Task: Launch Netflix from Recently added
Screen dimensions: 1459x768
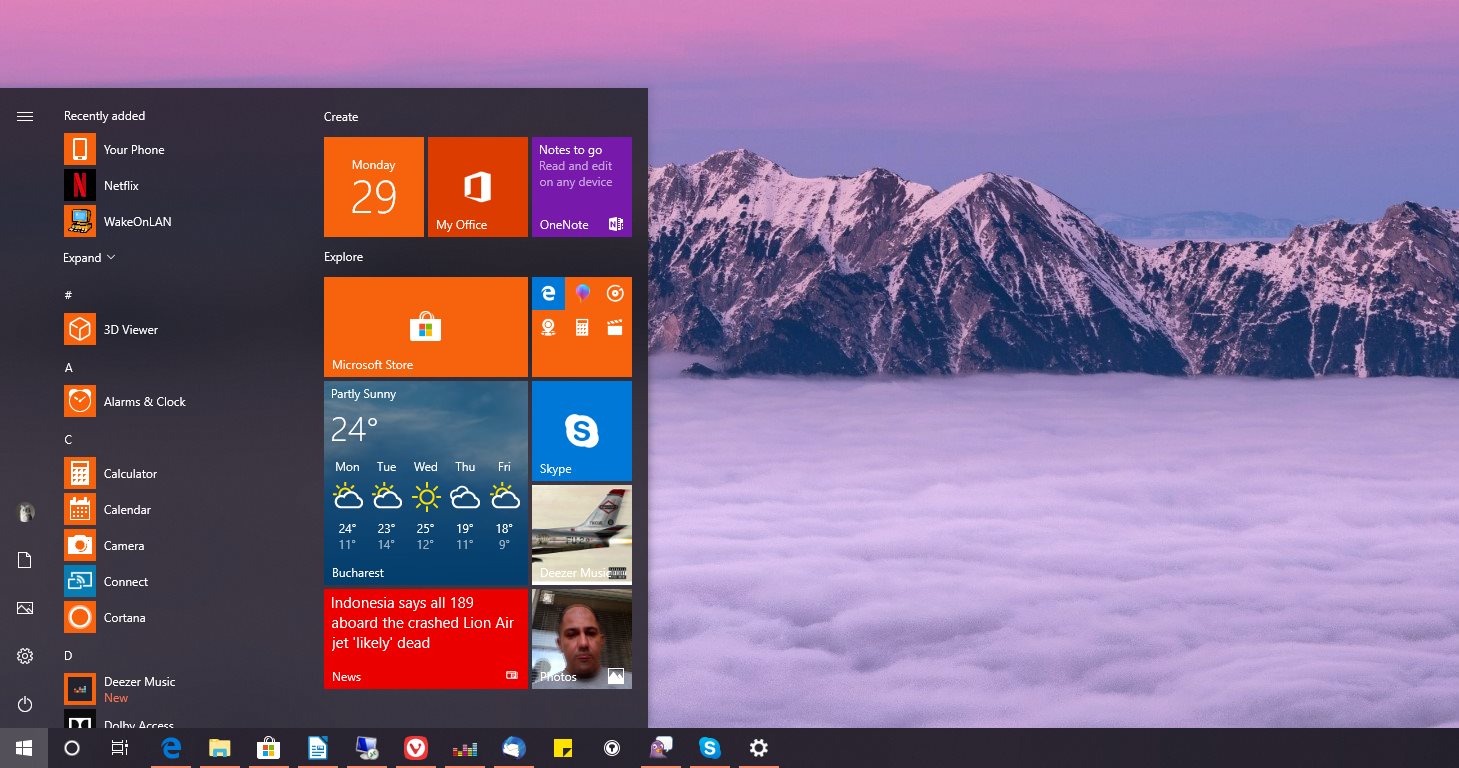Action: 178,186
